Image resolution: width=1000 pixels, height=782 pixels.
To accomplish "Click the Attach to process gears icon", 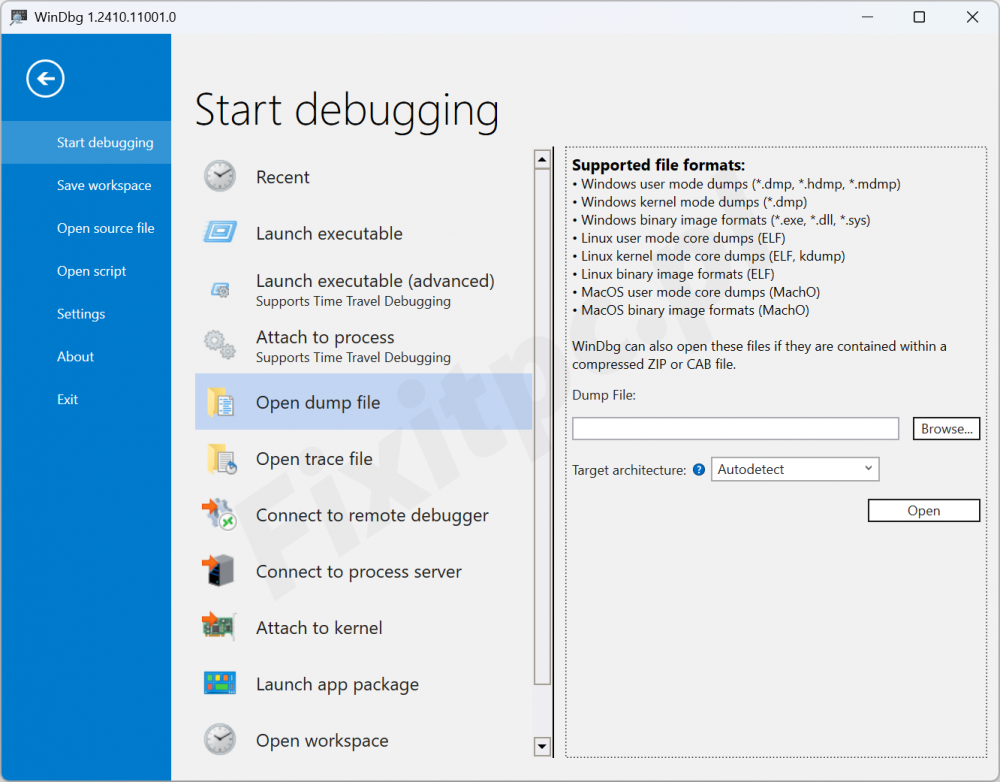I will pos(220,345).
